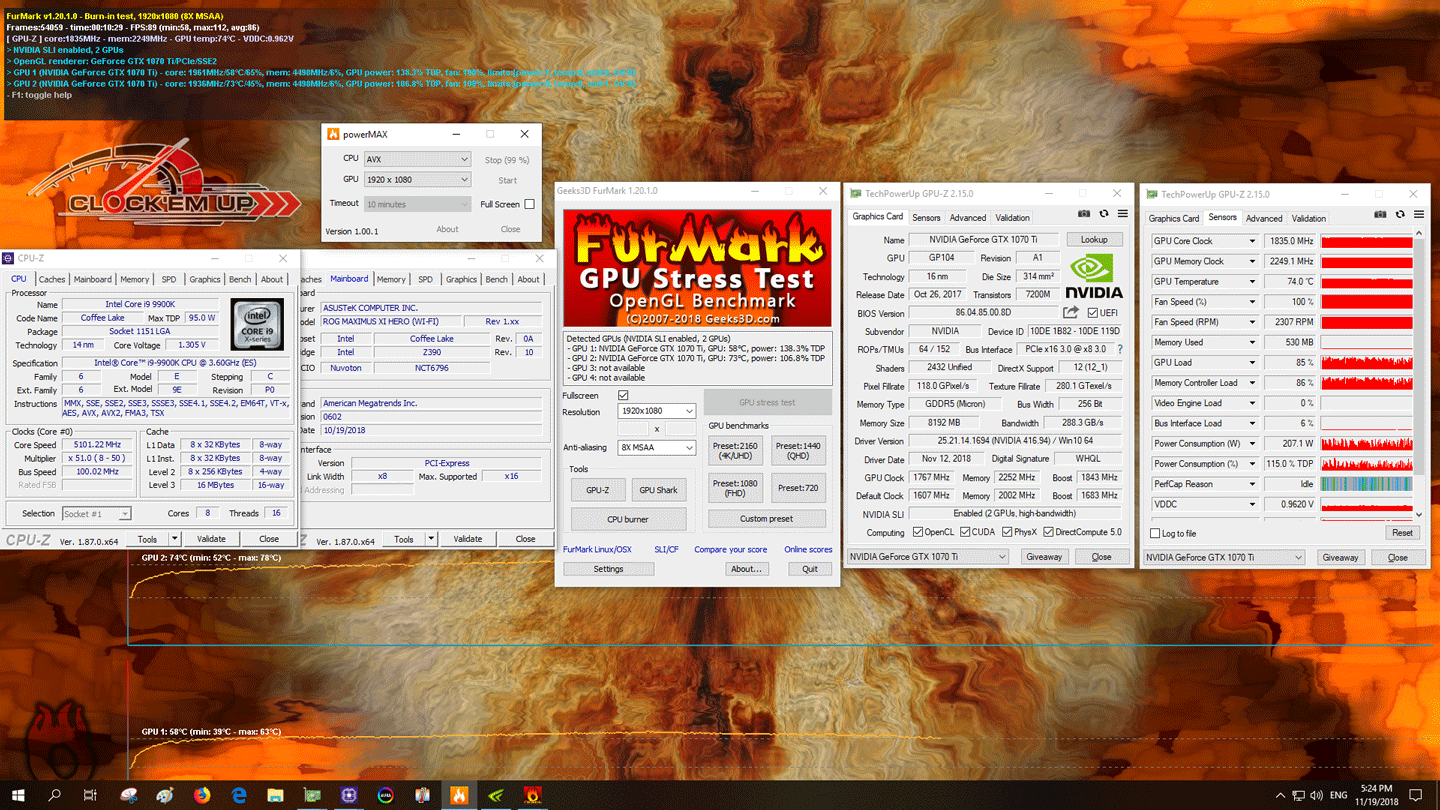Open Firefox from the taskbar

click(x=202, y=795)
